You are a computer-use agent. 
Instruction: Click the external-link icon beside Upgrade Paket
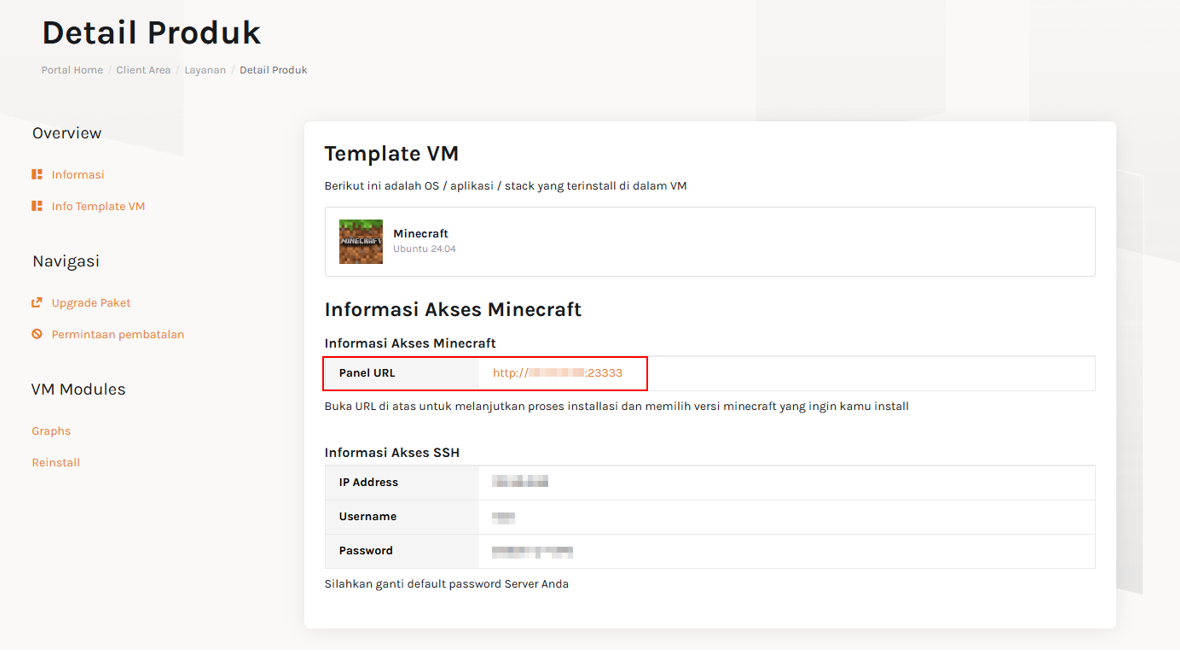point(38,302)
